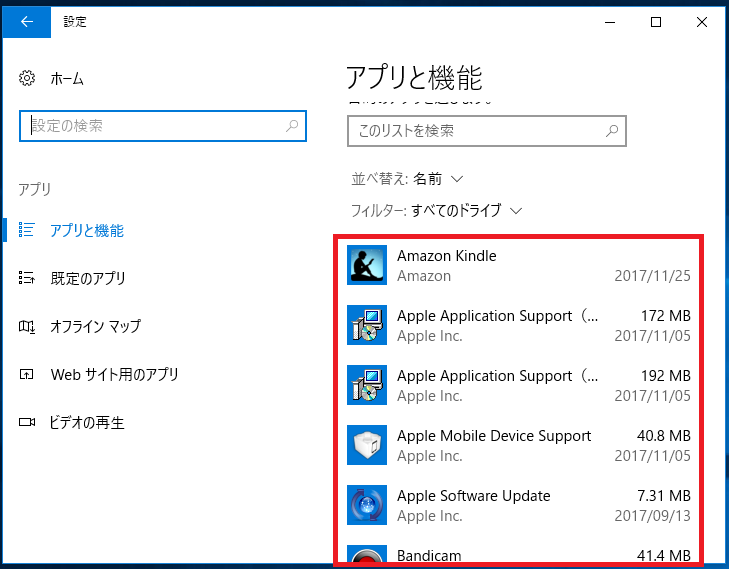
Task: Close the 設定 window
Action: 702,22
